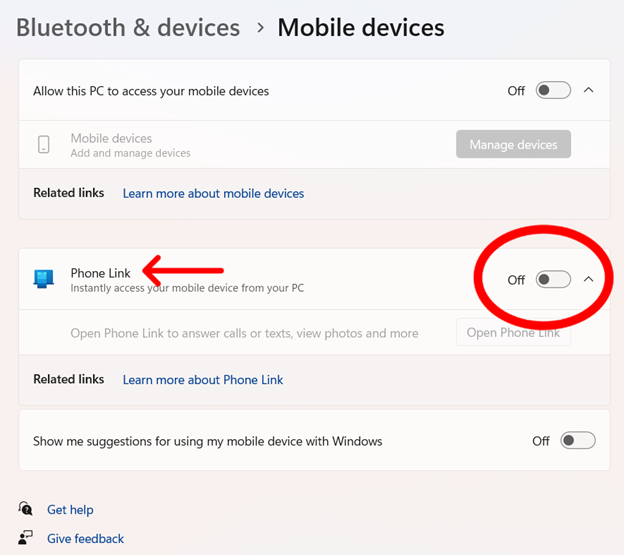Click 'Open Phone Link to answer calls' text
624x555 pixels.
244,333
